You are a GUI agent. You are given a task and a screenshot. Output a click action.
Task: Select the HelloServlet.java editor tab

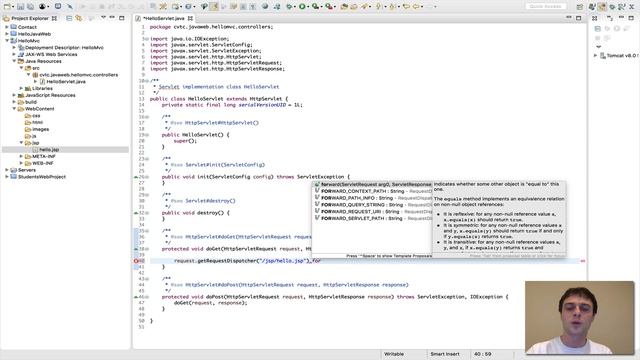pos(164,18)
